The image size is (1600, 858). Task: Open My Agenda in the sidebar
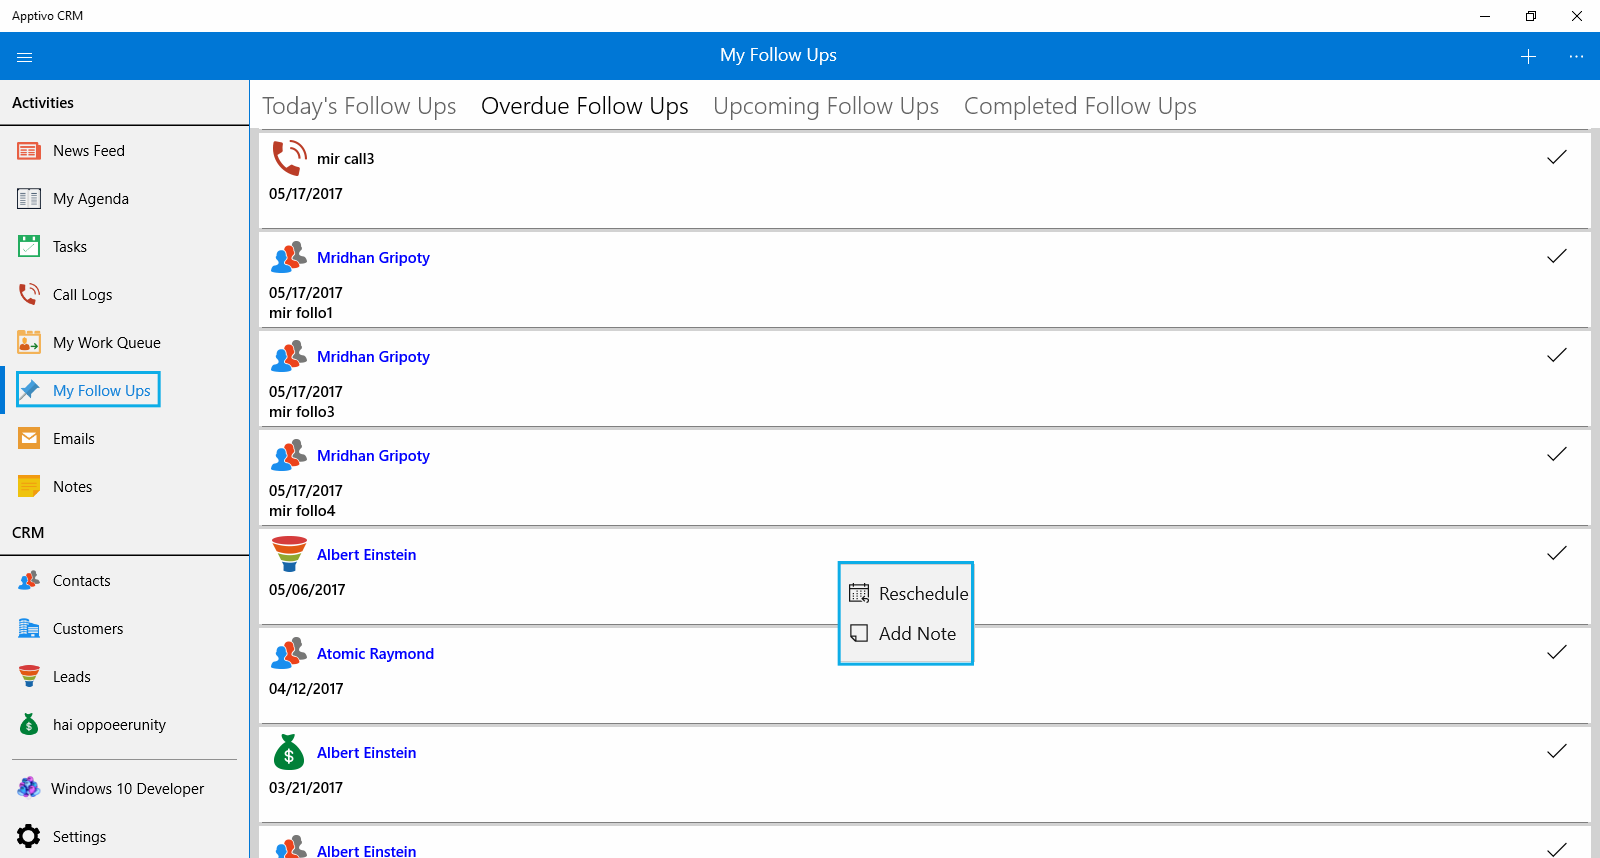90,199
